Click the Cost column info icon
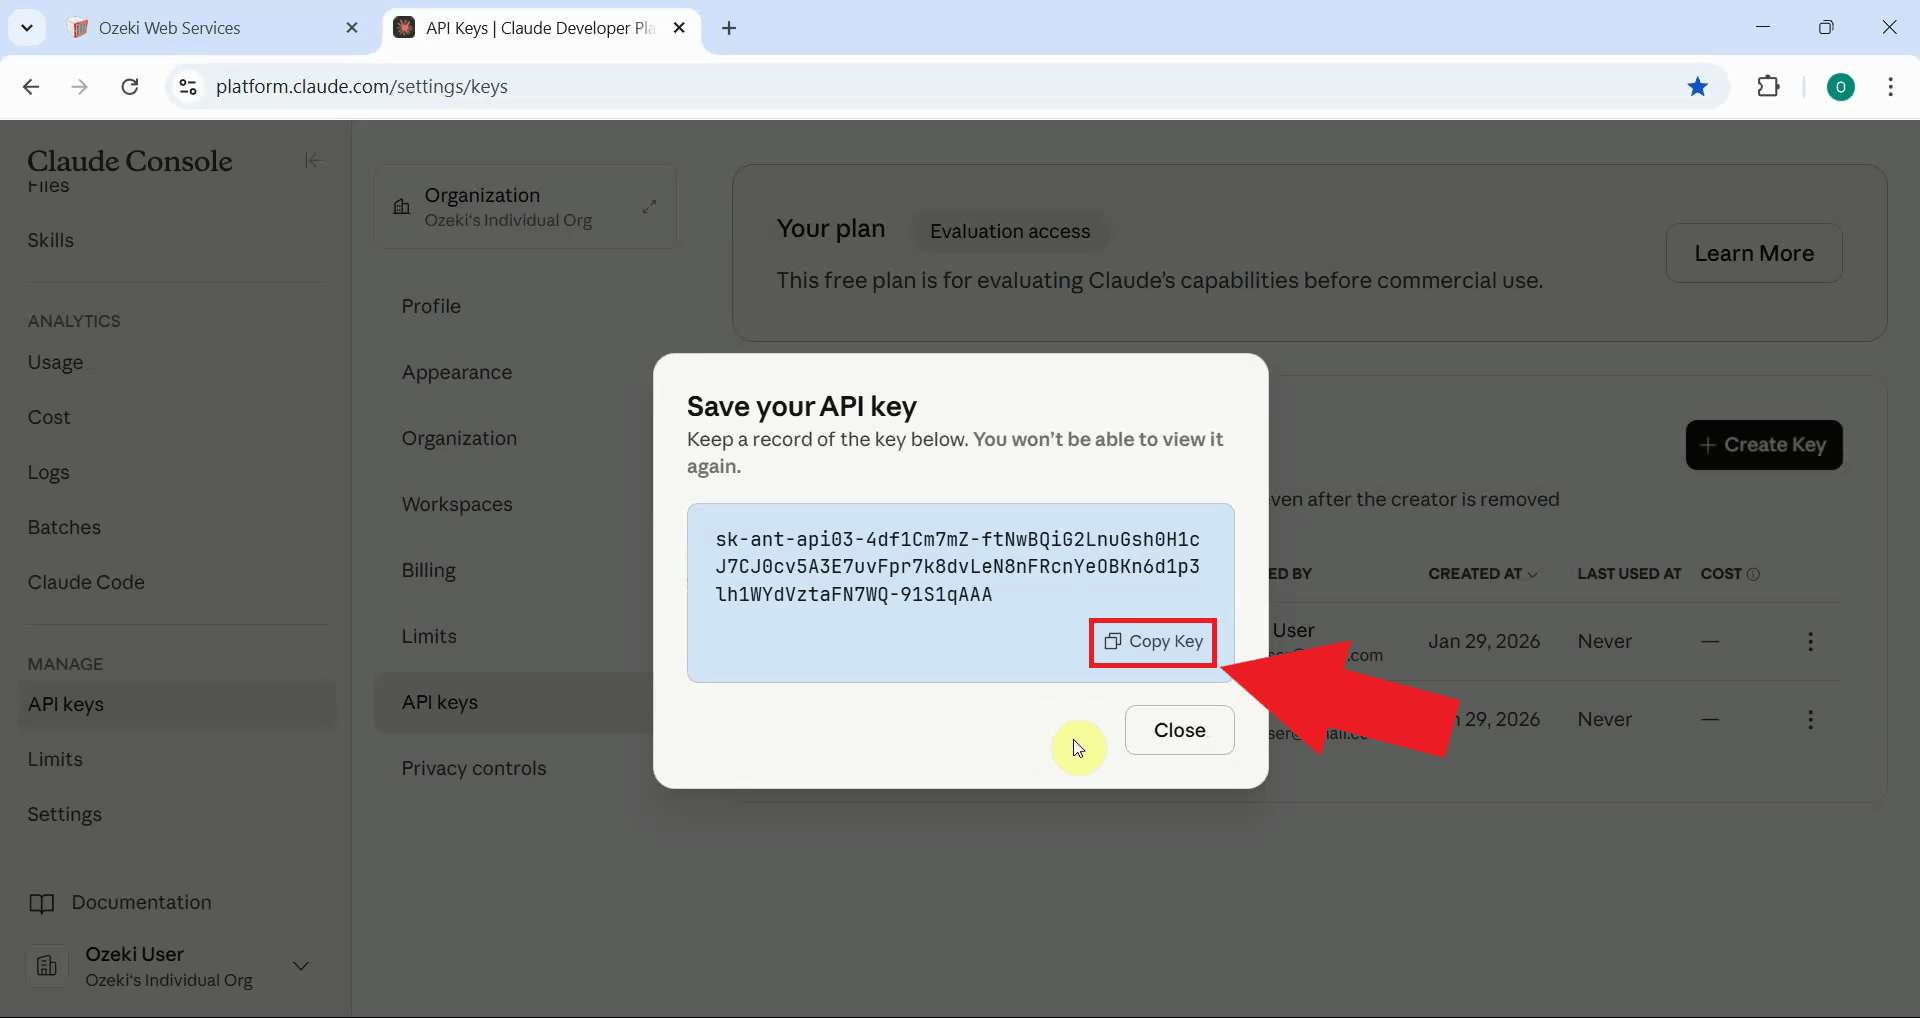 [x=1756, y=574]
